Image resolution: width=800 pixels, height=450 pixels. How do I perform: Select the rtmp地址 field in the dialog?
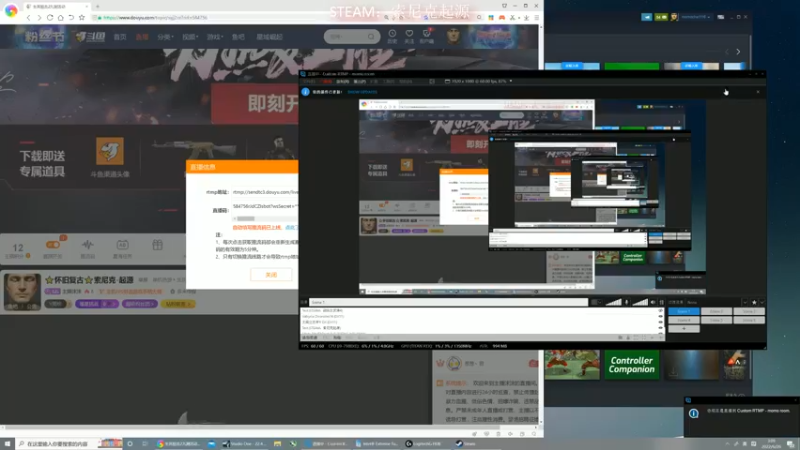265,192
